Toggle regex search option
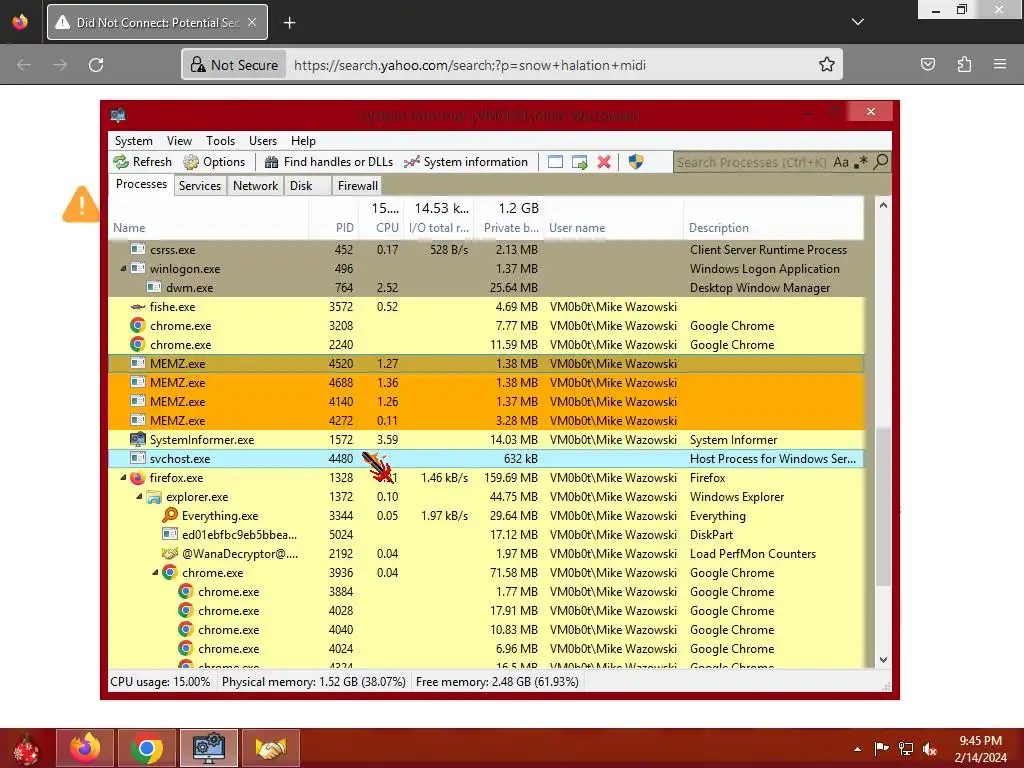 tap(861, 162)
